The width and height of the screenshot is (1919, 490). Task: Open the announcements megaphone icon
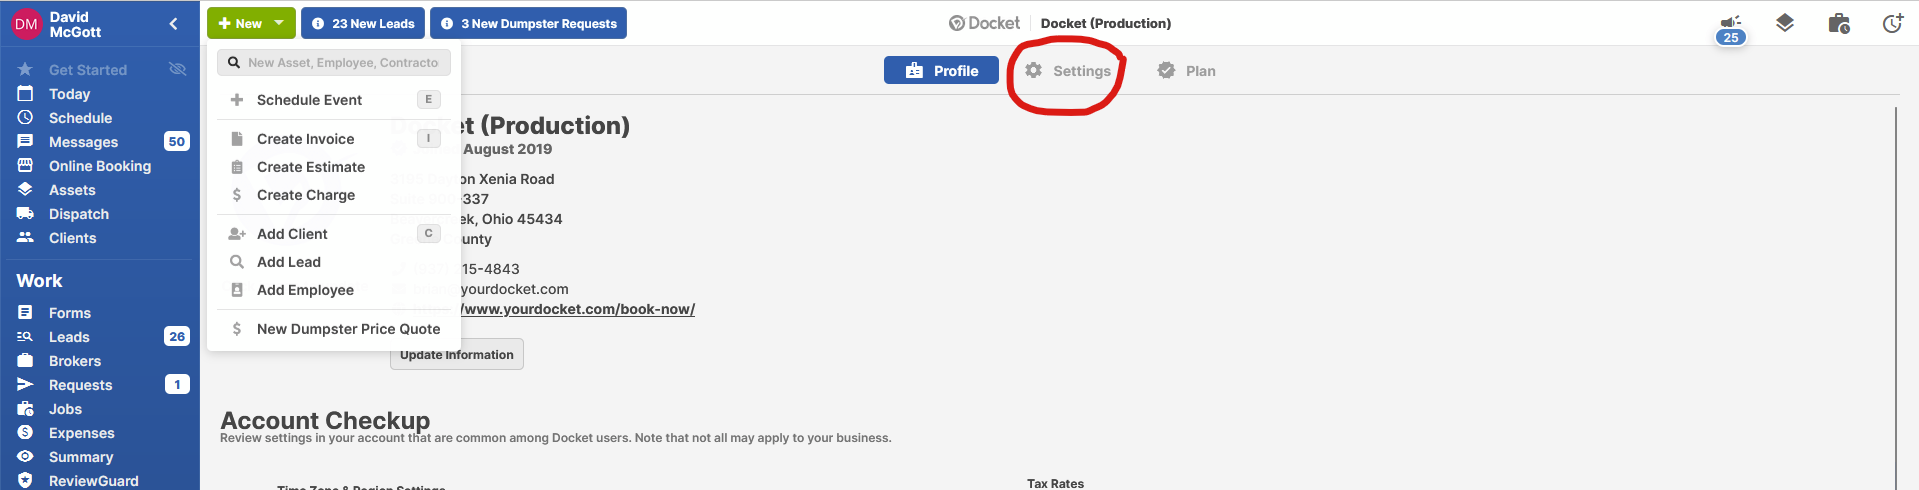coord(1731,22)
